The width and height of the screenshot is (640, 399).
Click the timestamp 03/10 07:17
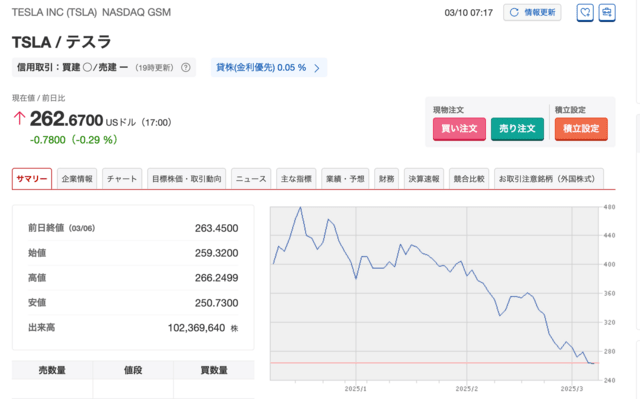coord(469,13)
